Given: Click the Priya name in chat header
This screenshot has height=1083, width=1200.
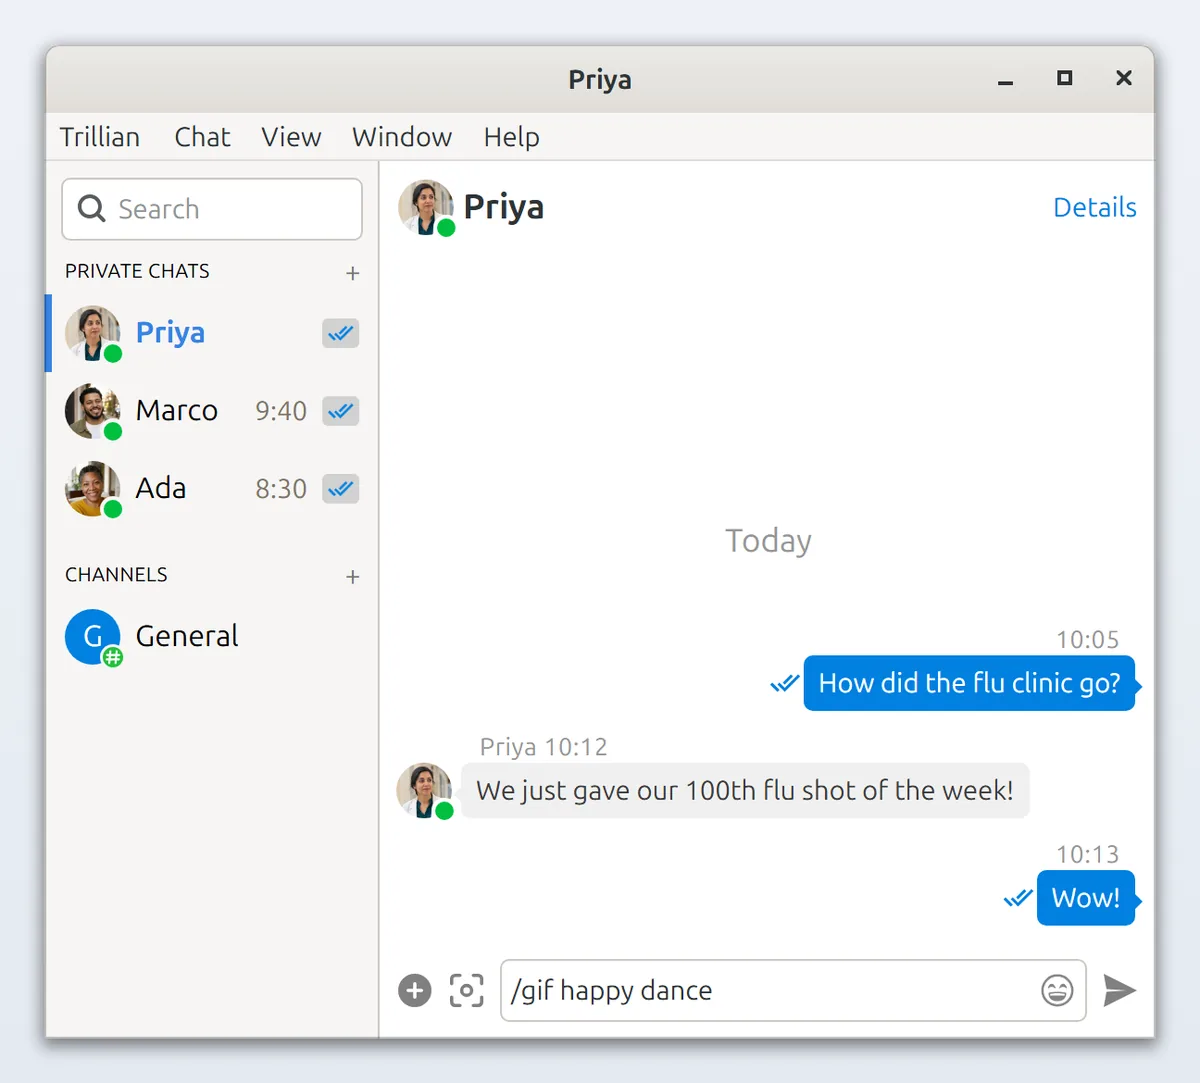Looking at the screenshot, I should [504, 207].
